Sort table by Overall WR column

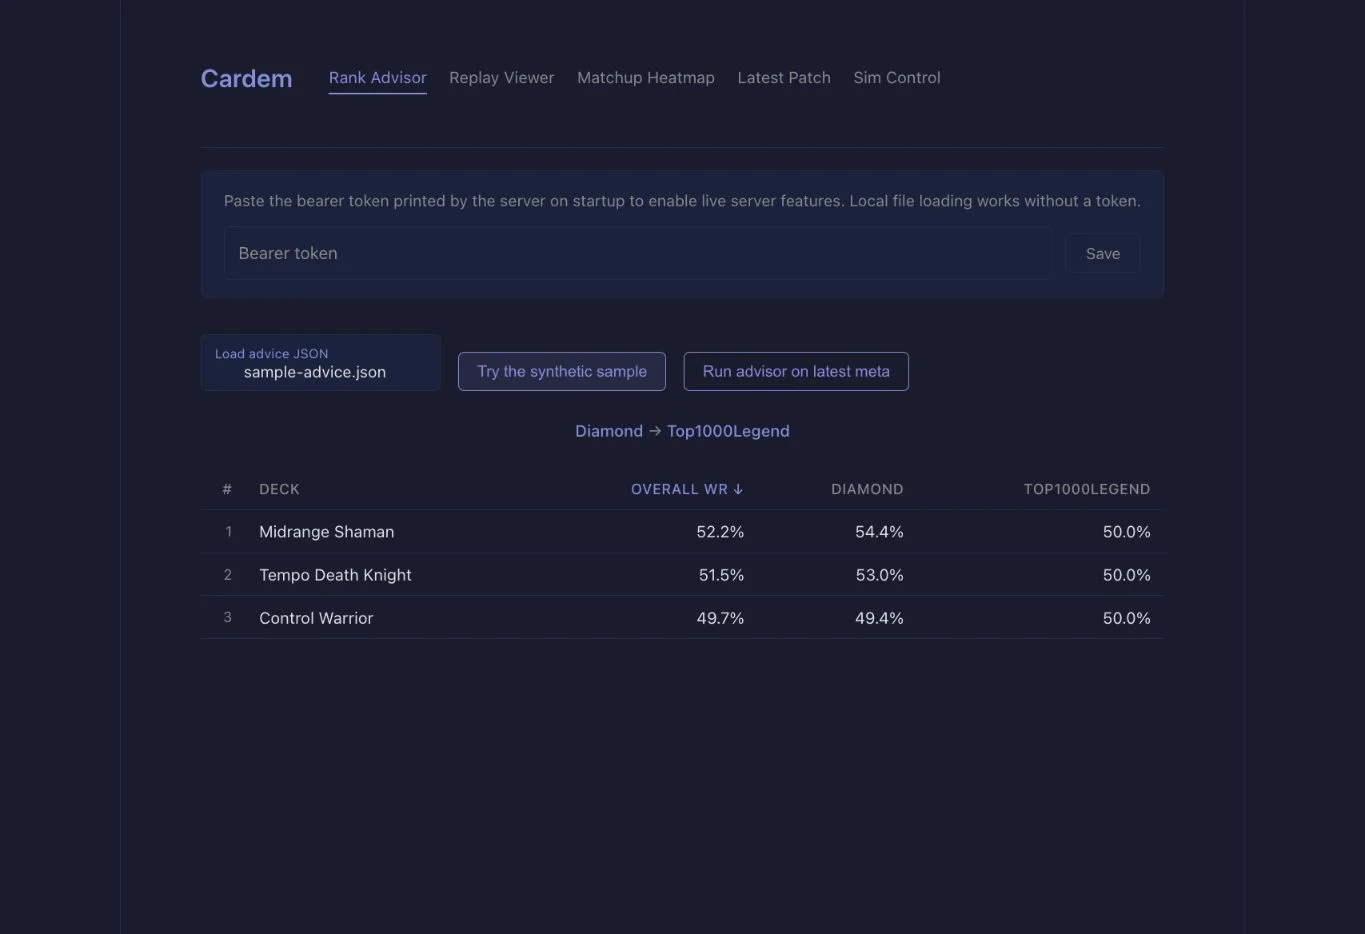[x=687, y=489]
